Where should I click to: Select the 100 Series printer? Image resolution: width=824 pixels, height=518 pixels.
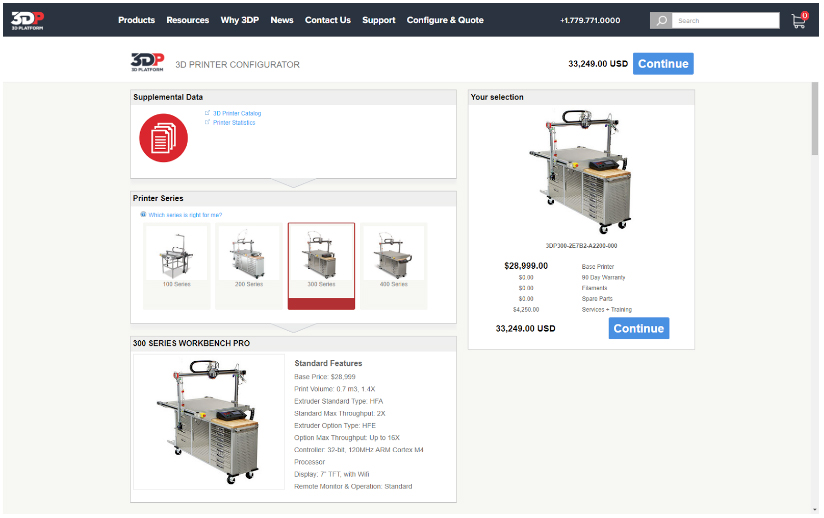[x=177, y=266]
